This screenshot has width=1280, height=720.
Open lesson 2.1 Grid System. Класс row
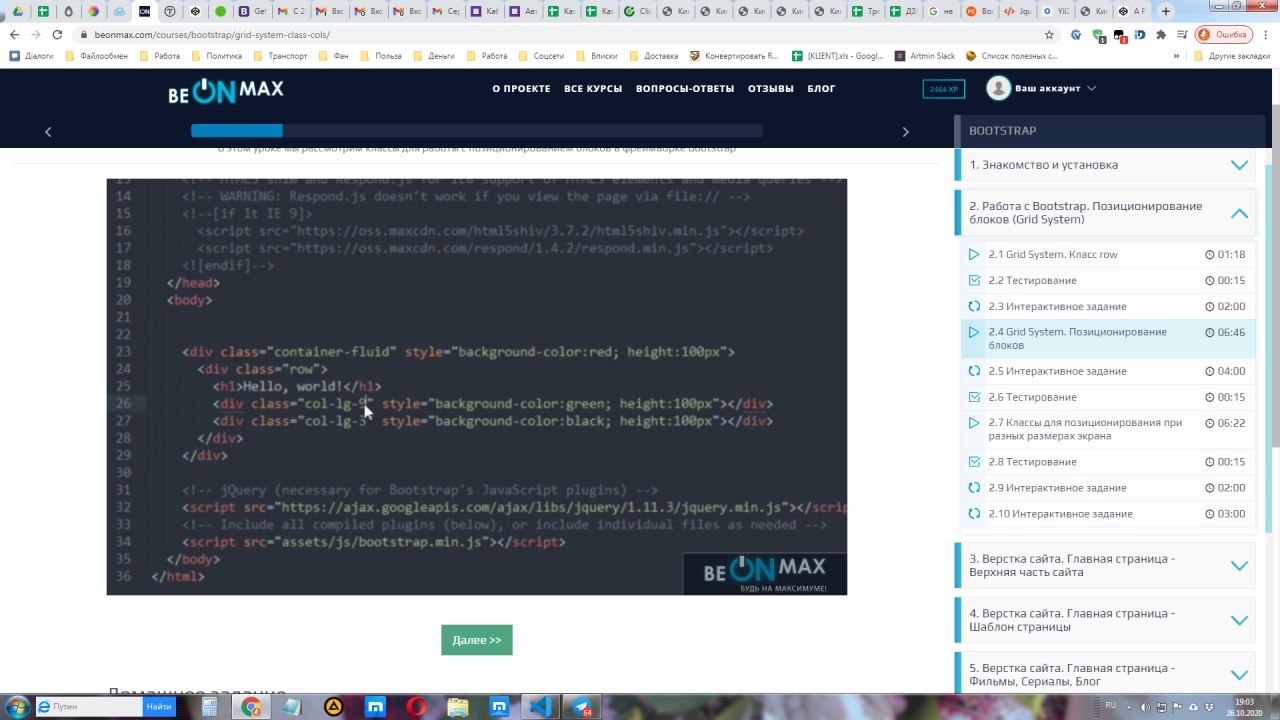[x=1053, y=254]
